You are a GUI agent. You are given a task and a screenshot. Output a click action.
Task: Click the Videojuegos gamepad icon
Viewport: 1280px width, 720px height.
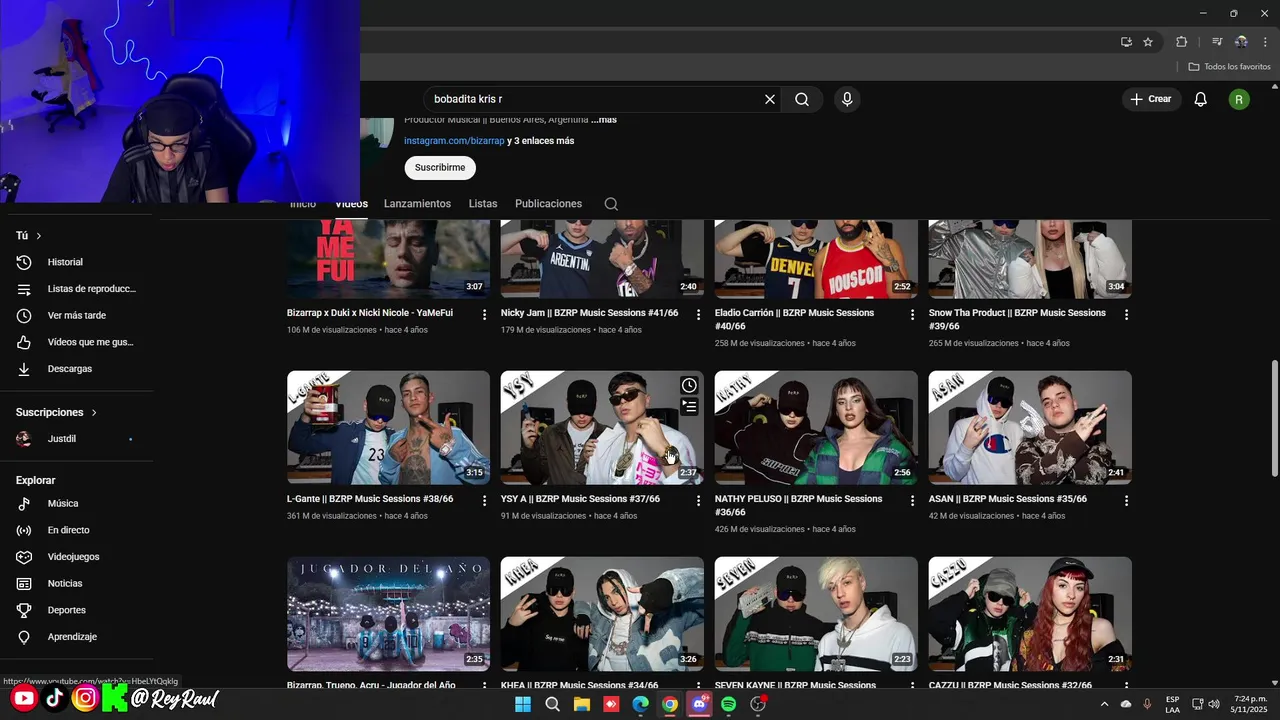point(24,557)
